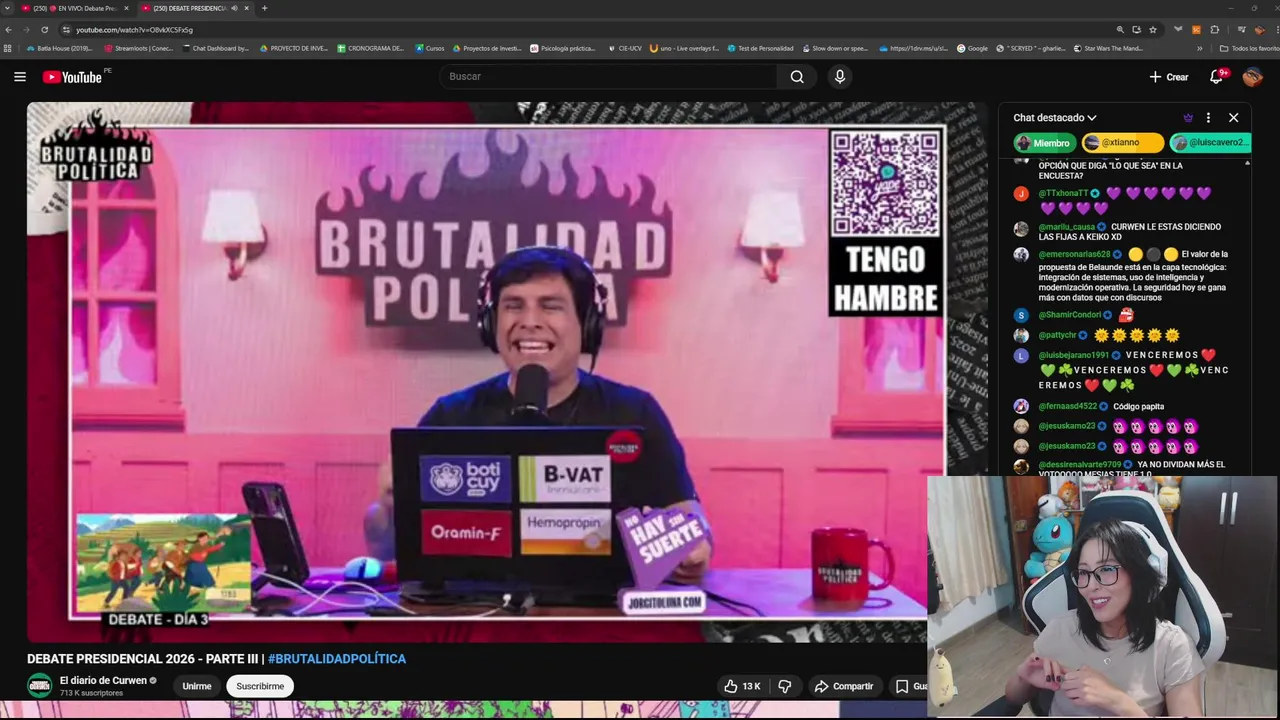Screen dimensions: 1280x720
Task: Open the Batla House bookmark
Action: tap(59, 48)
